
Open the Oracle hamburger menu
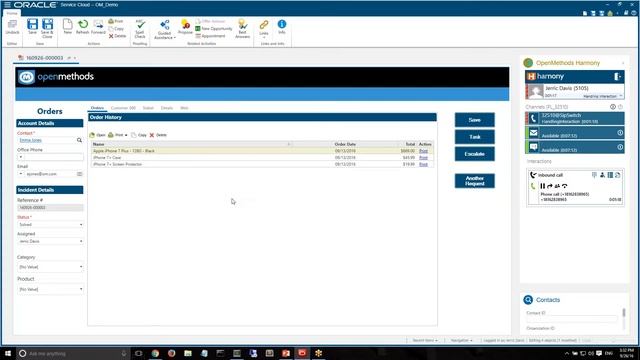pos(7,5)
